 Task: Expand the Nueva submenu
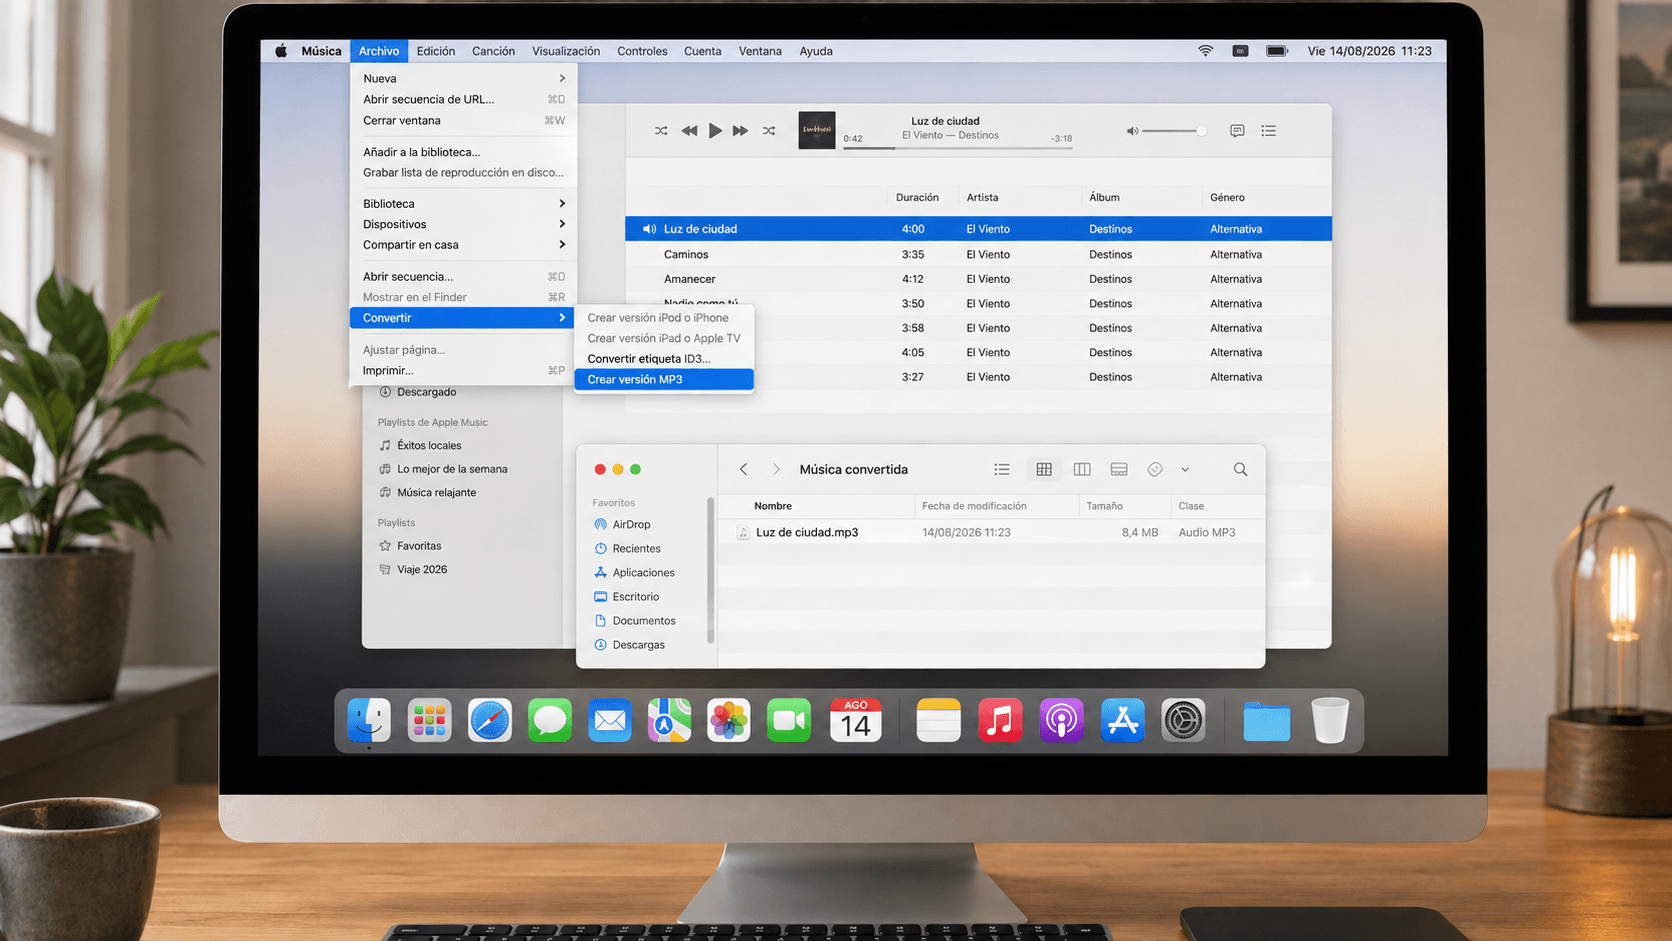pos(463,78)
